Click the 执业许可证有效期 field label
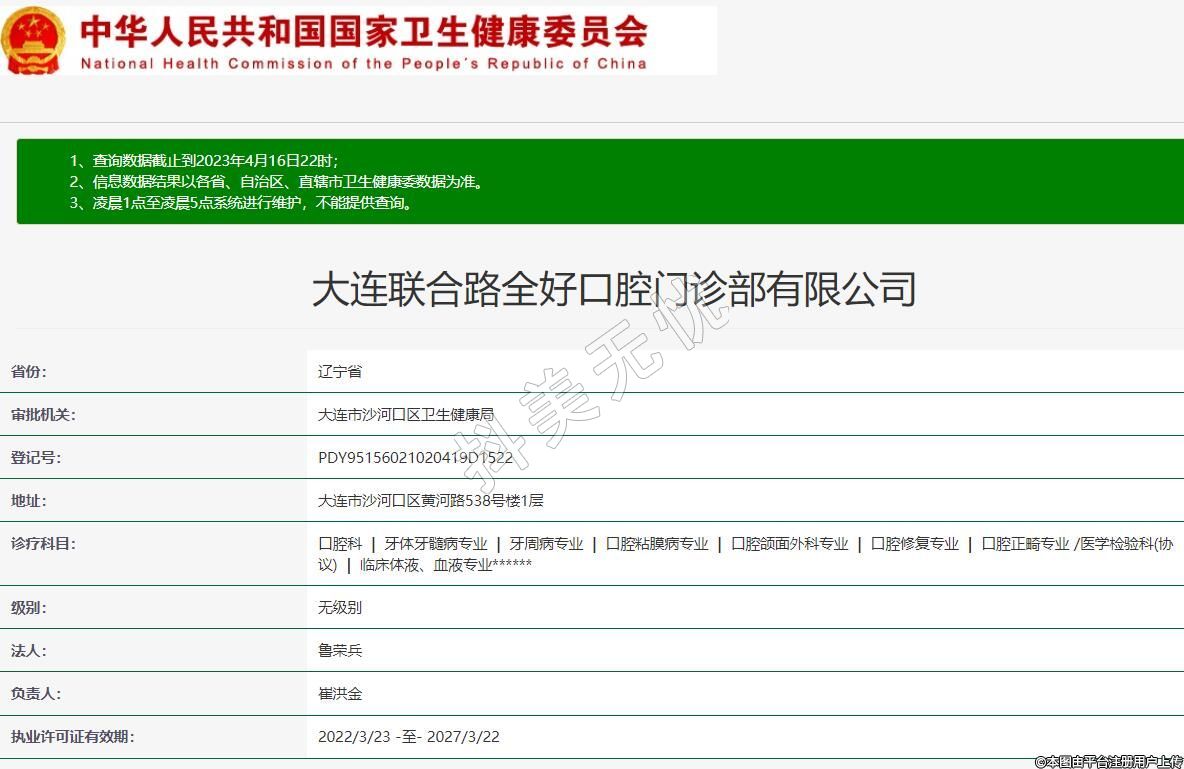1184x769 pixels. click(x=72, y=737)
